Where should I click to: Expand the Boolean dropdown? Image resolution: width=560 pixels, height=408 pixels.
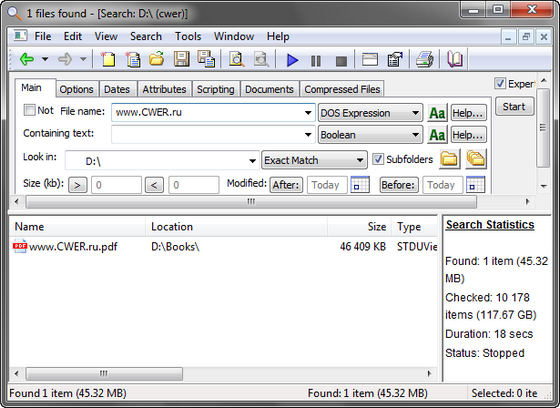click(370, 135)
